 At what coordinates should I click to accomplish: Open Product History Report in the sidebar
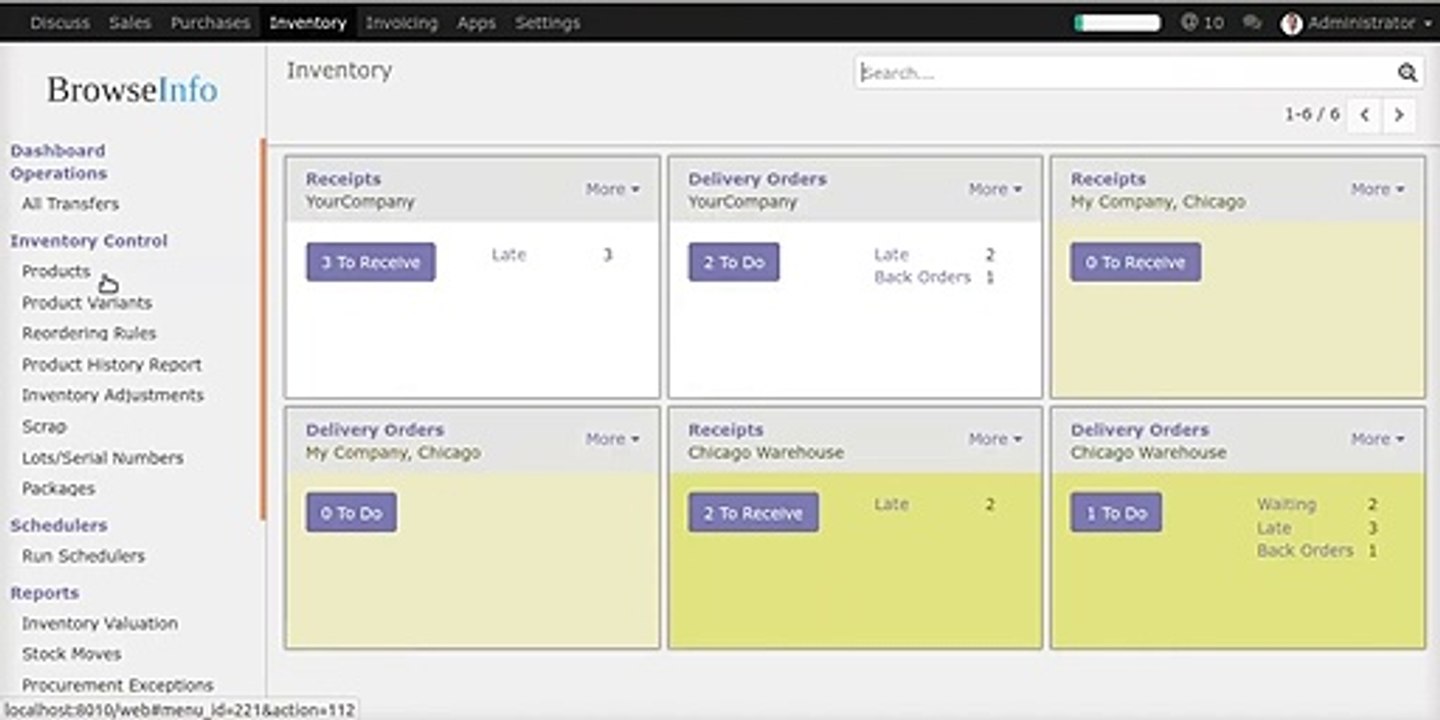click(x=112, y=364)
